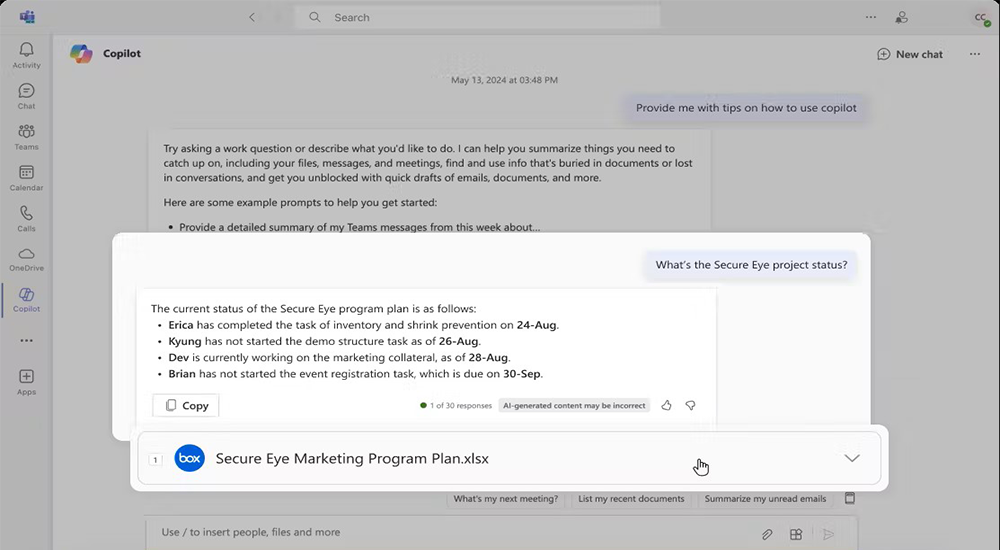The width and height of the screenshot is (1000, 550).
Task: Choose the What's my next meeting suggestion
Action: 506,499
